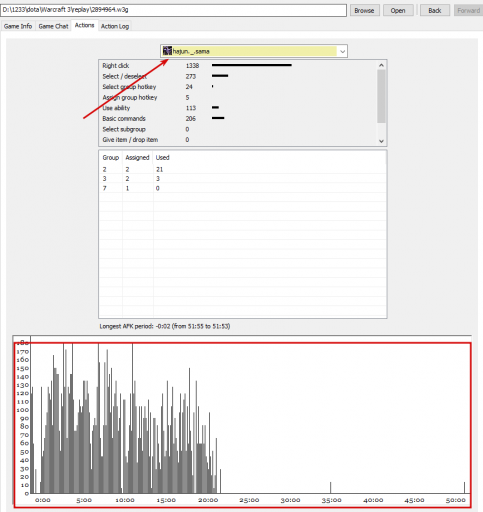The height and width of the screenshot is (512, 483).
Task: Click the hero icon beside hajun._.sama
Action: 167,51
